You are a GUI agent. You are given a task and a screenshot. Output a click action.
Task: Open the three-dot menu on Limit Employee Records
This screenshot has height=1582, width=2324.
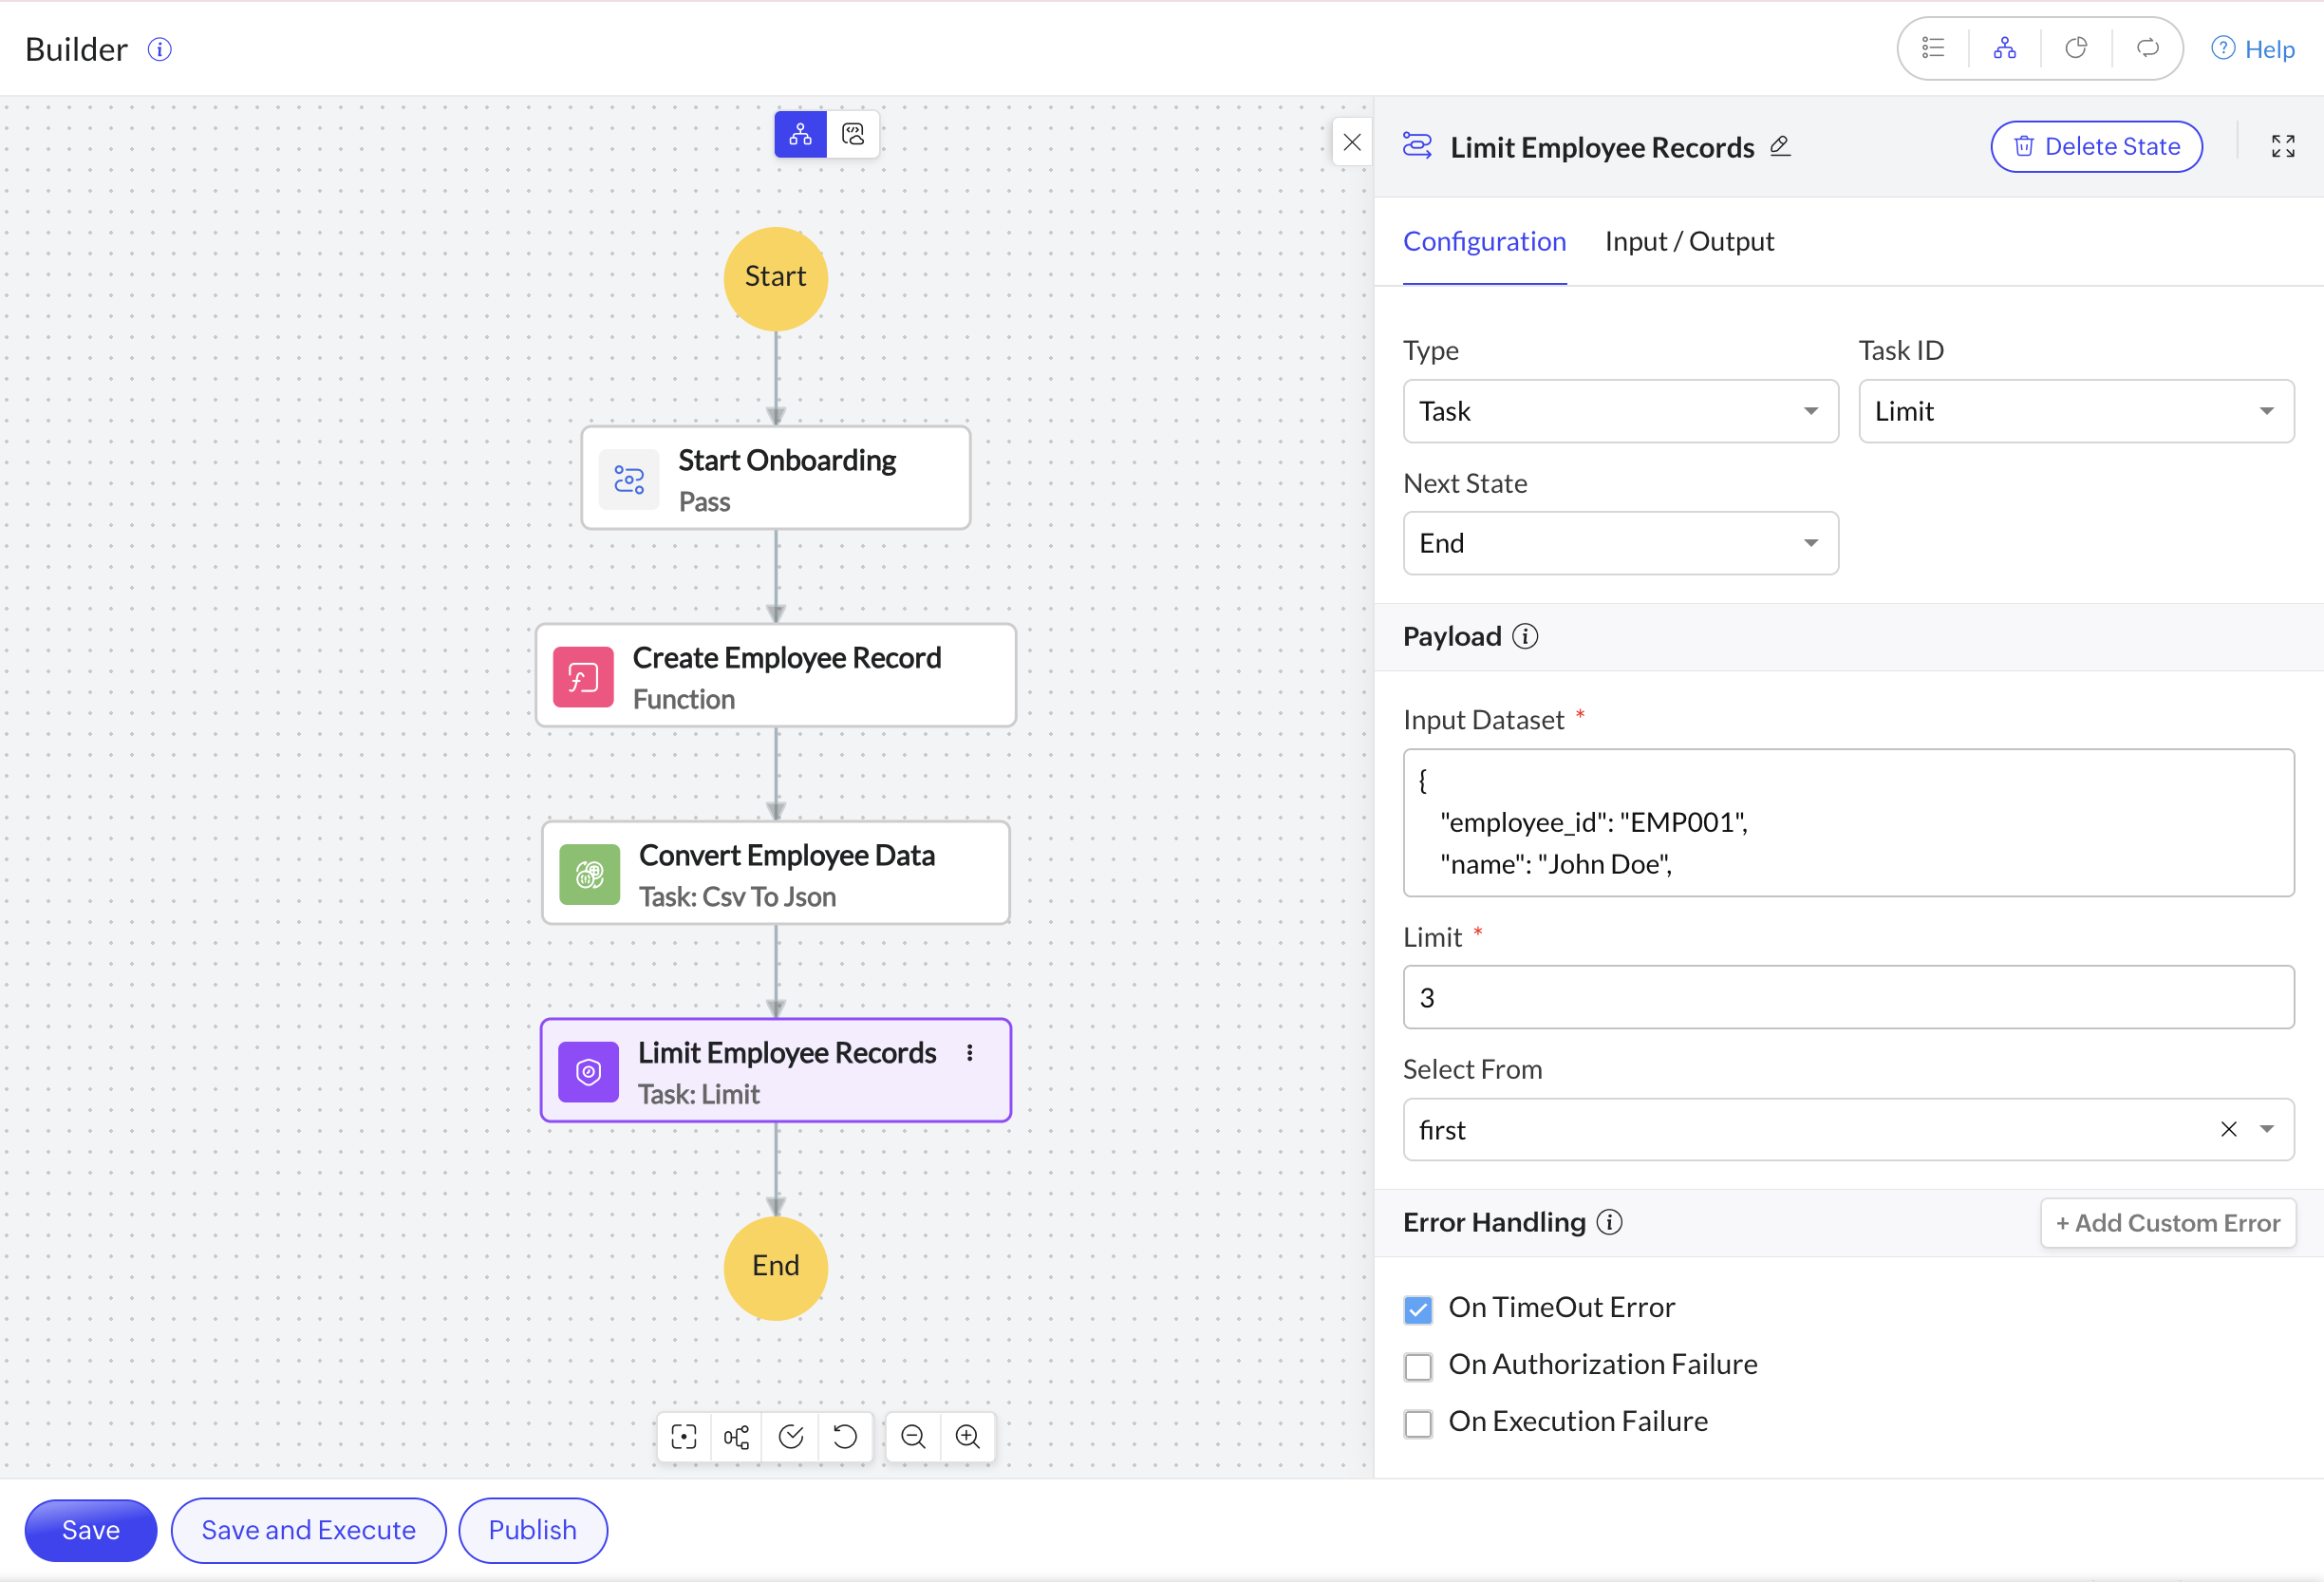[x=969, y=1053]
